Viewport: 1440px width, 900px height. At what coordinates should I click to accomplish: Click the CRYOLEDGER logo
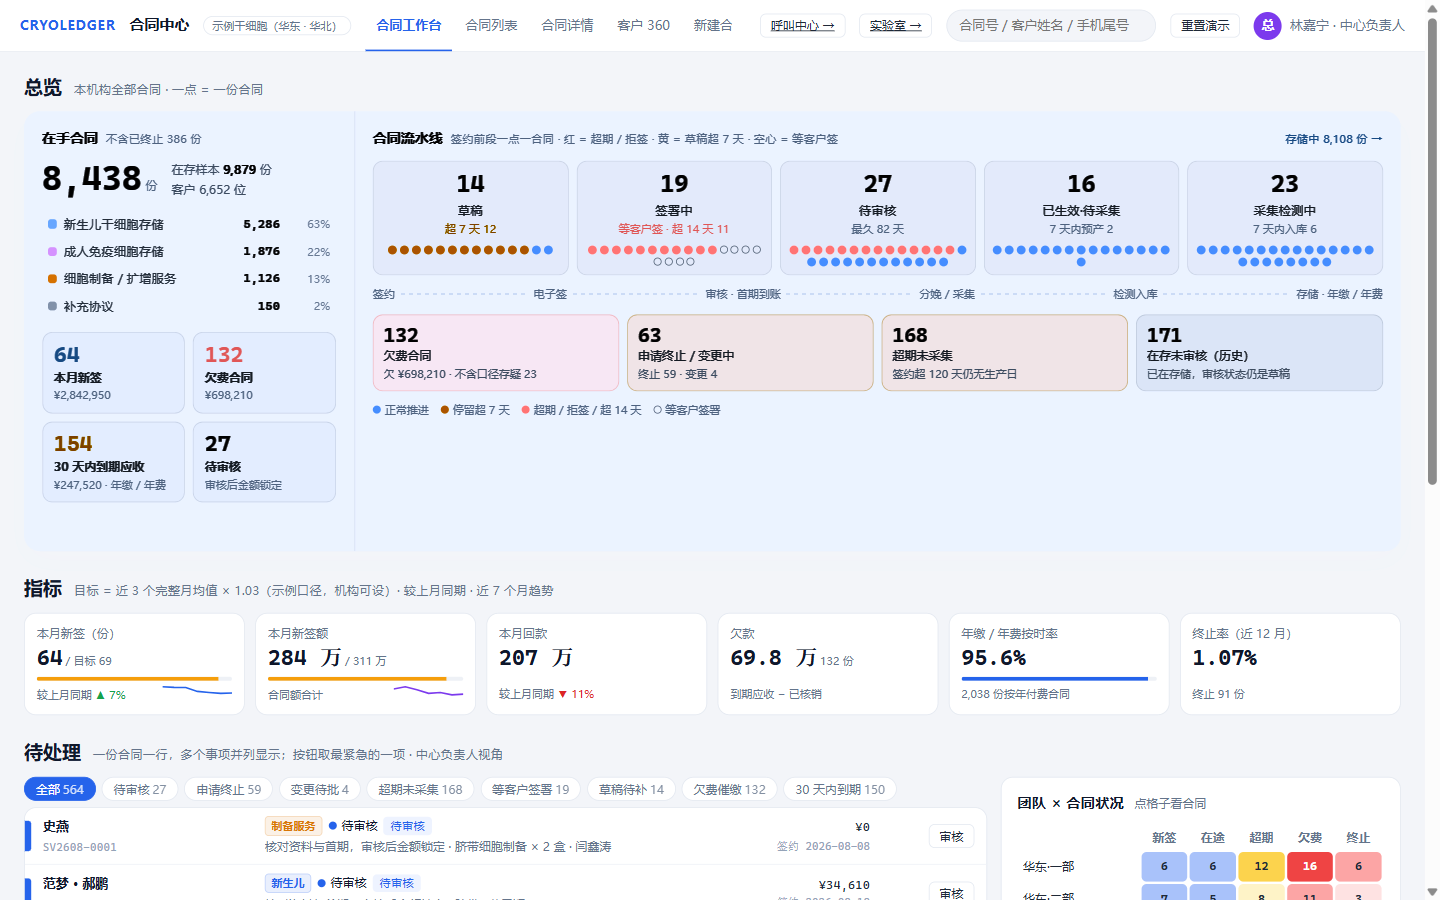point(68,25)
